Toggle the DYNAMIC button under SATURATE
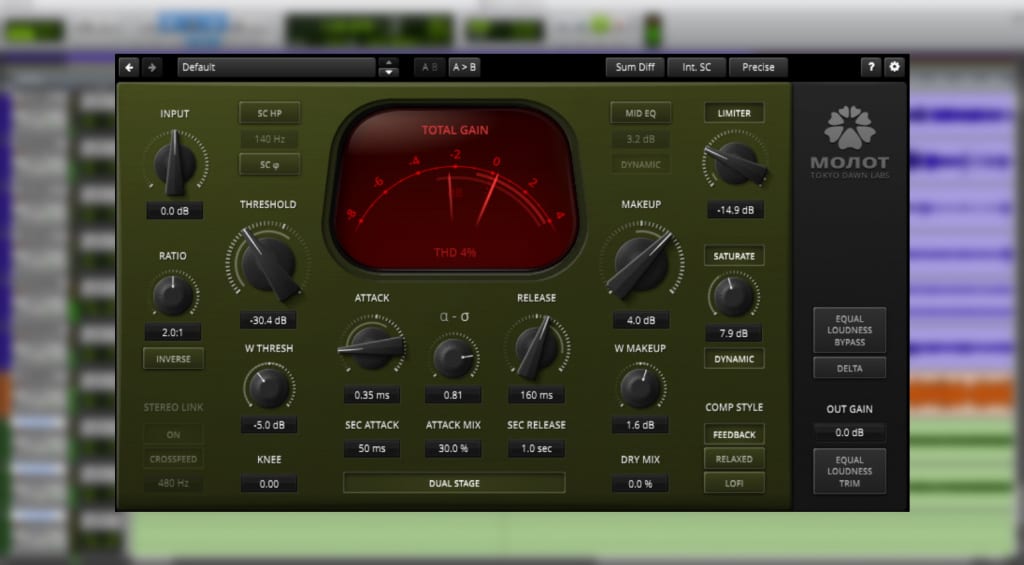 point(734,359)
